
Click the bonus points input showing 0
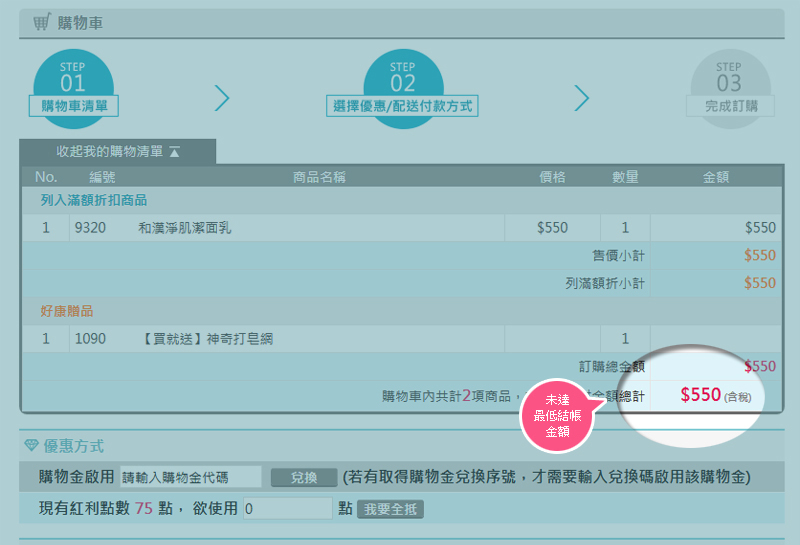pyautogui.click(x=287, y=509)
